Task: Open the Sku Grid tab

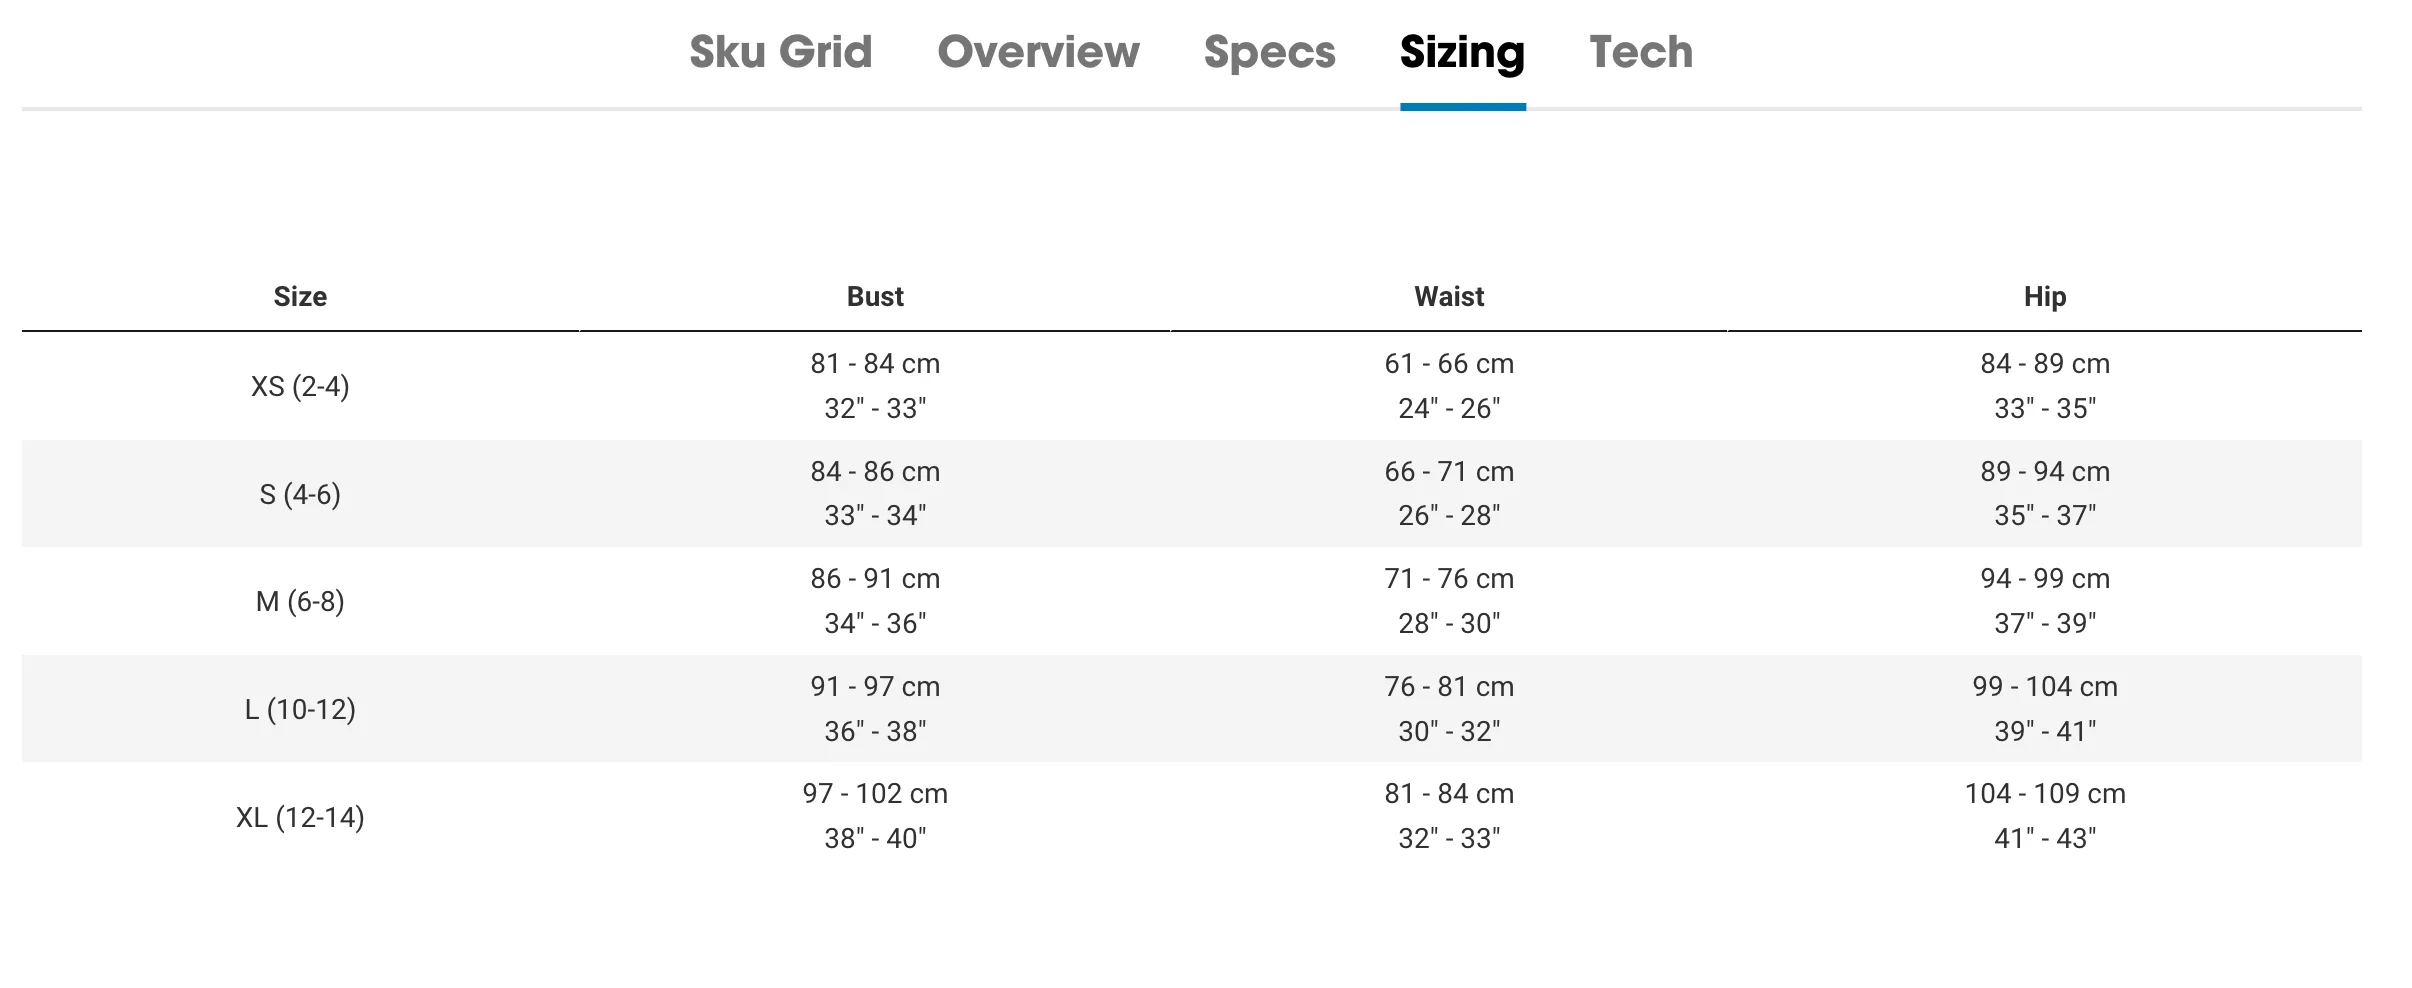Action: 781,52
